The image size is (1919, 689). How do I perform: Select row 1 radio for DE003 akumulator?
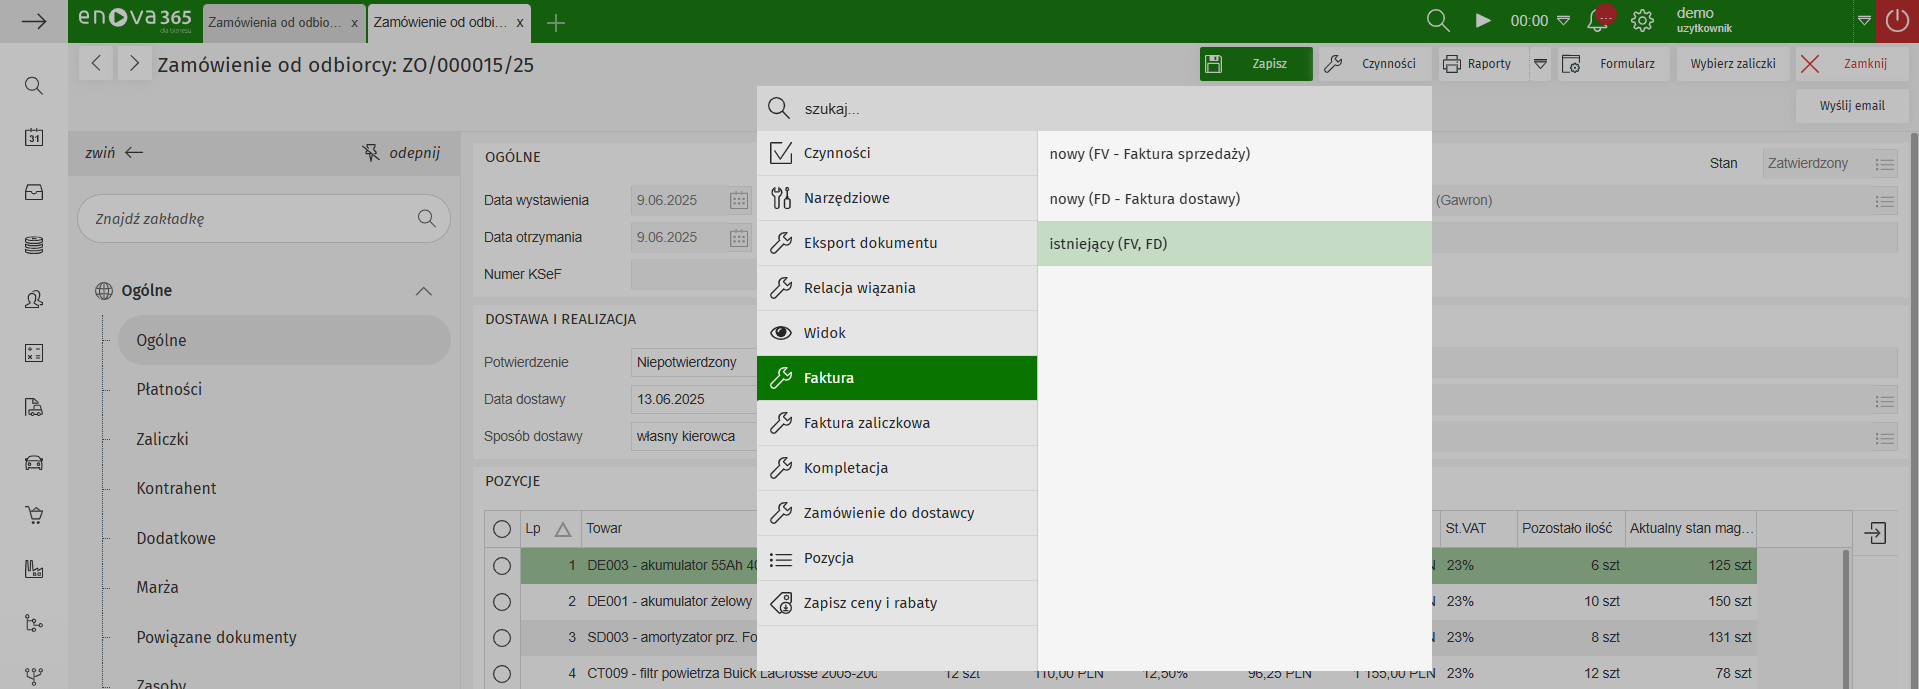pyautogui.click(x=502, y=566)
